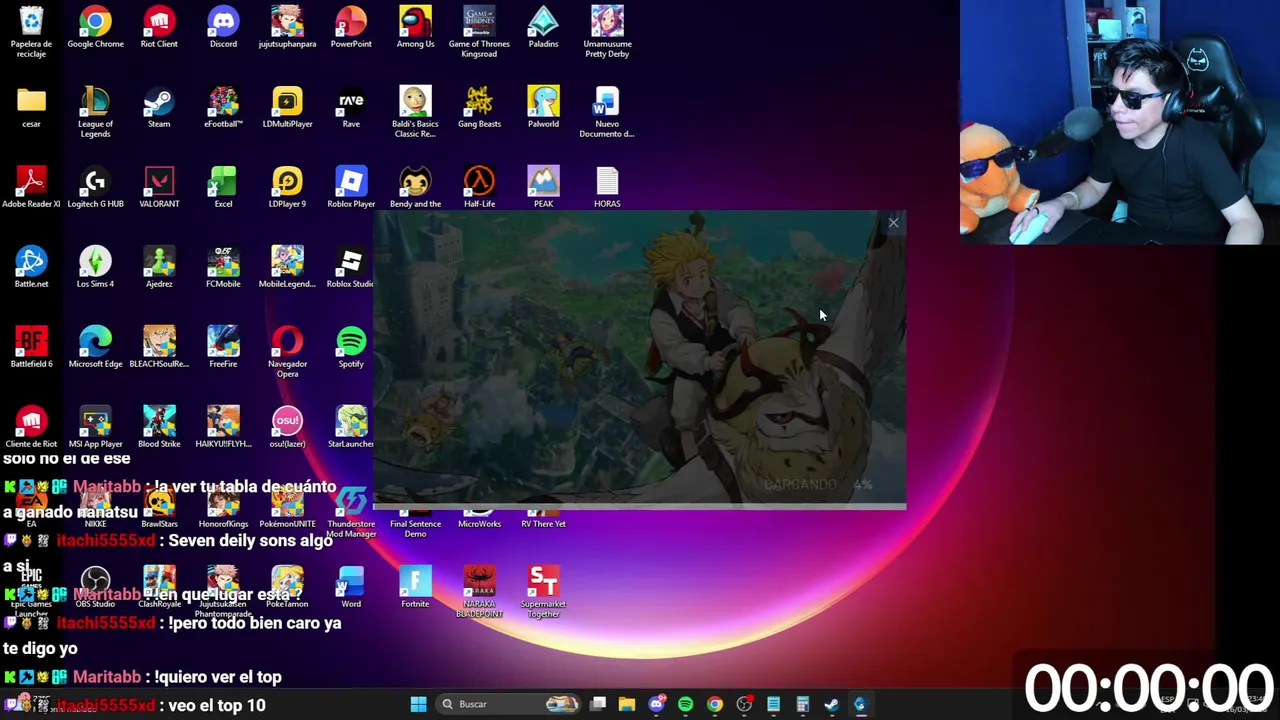Image resolution: width=1280 pixels, height=720 pixels.
Task: Select the Ajedrez desktop icon
Action: click(x=159, y=267)
